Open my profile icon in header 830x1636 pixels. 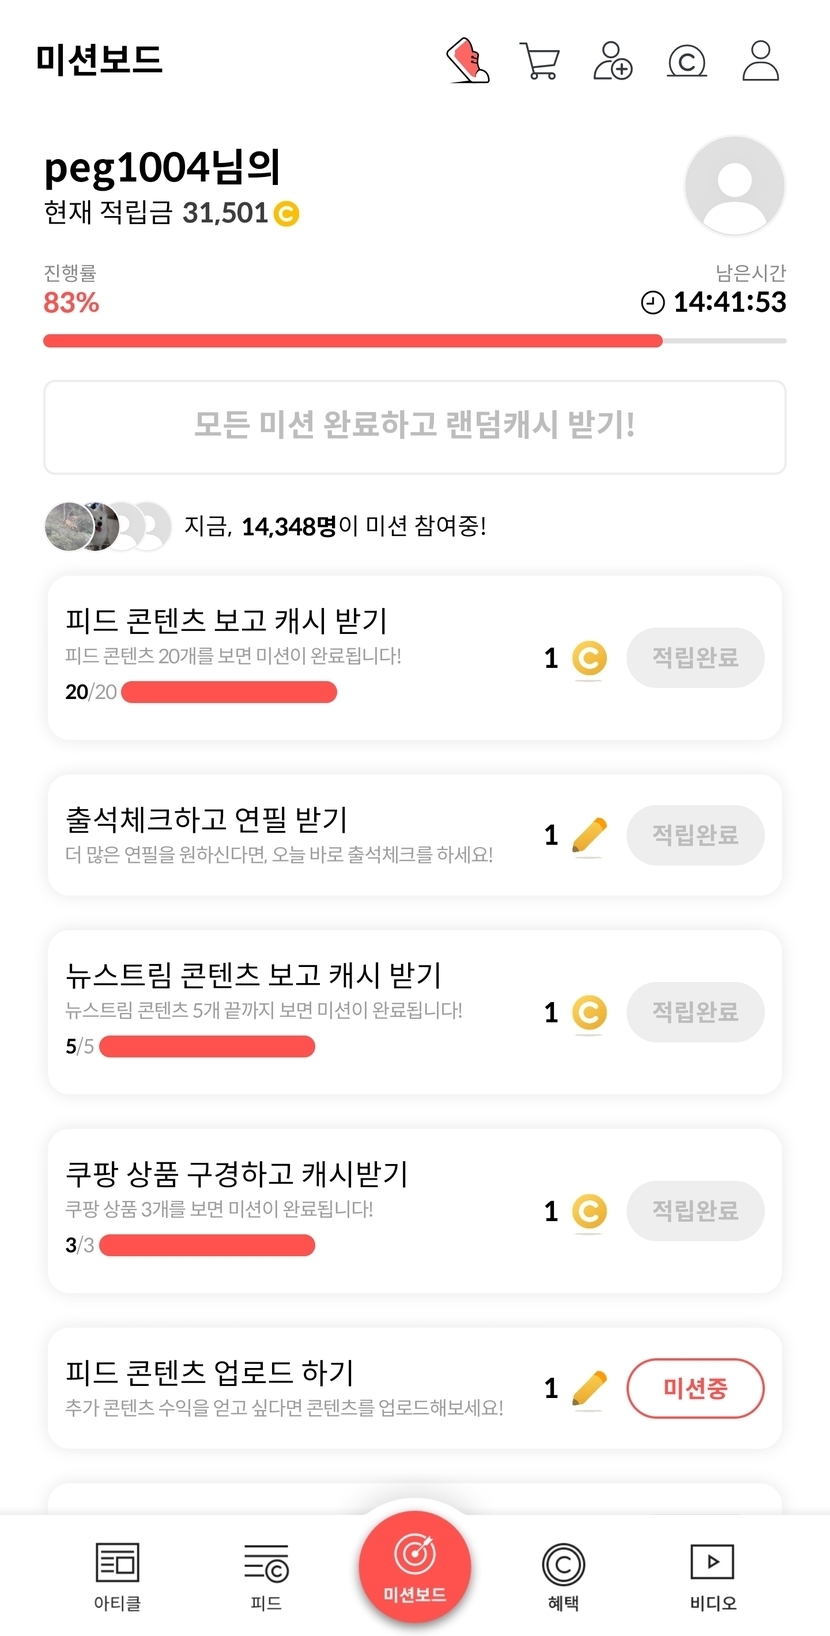pyautogui.click(x=760, y=61)
